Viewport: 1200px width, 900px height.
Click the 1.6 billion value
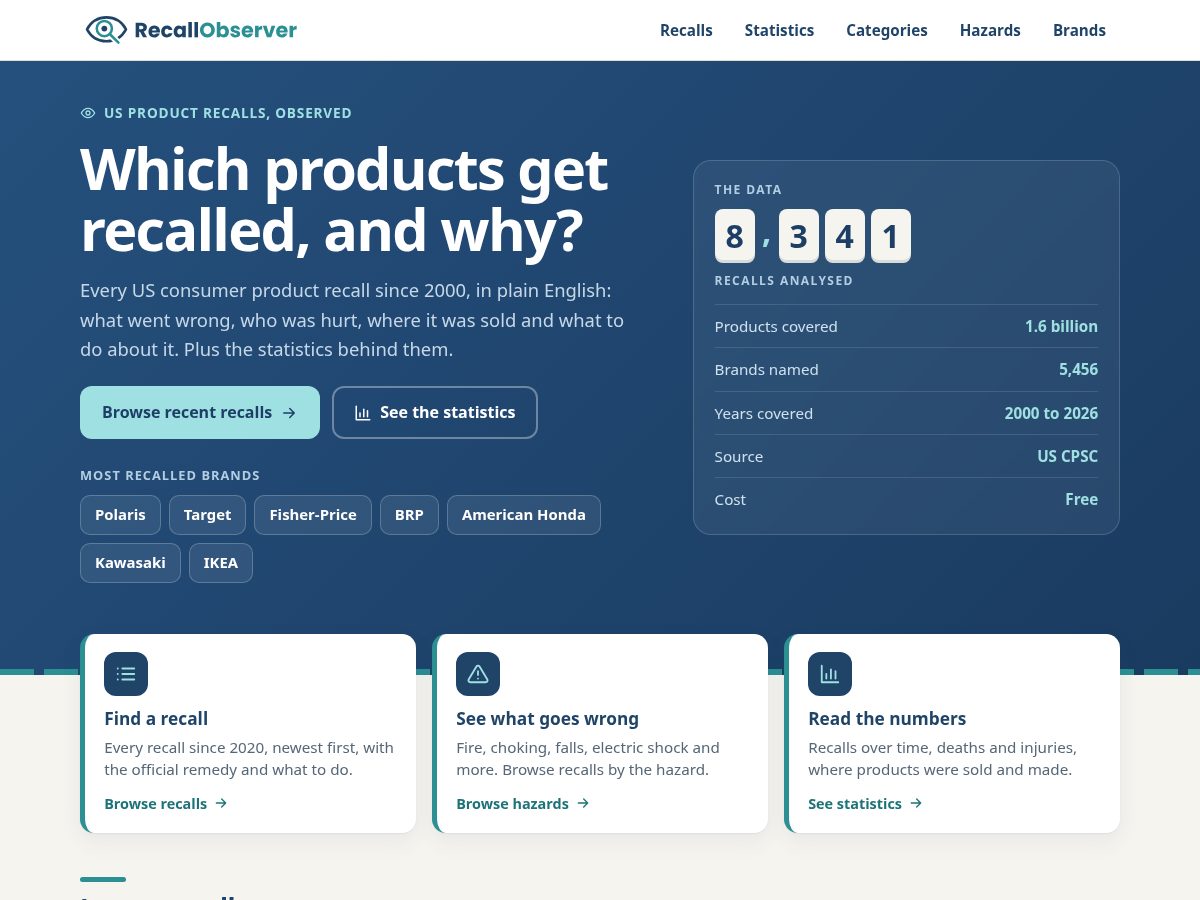[1061, 326]
